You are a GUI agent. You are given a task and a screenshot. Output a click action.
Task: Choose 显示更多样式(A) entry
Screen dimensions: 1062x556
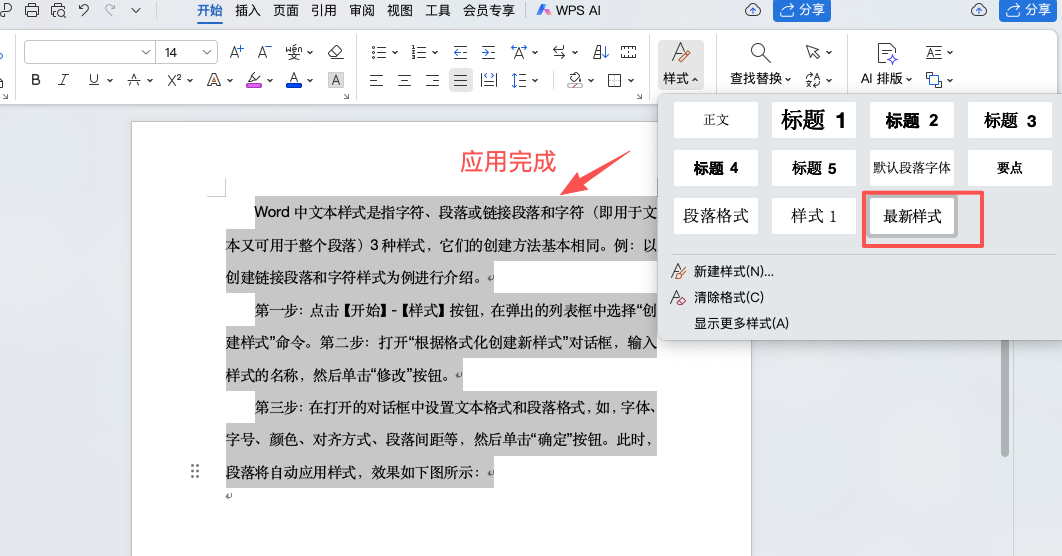[x=741, y=324]
